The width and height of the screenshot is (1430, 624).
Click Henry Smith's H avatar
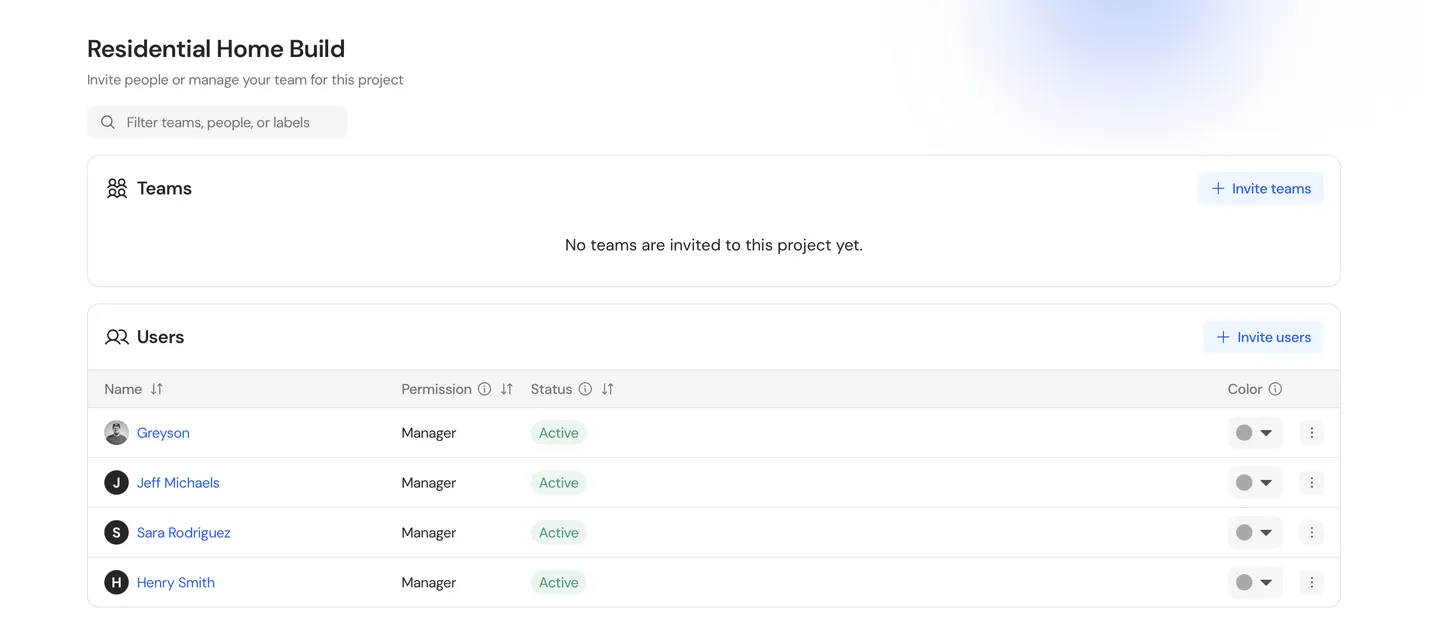click(117, 582)
